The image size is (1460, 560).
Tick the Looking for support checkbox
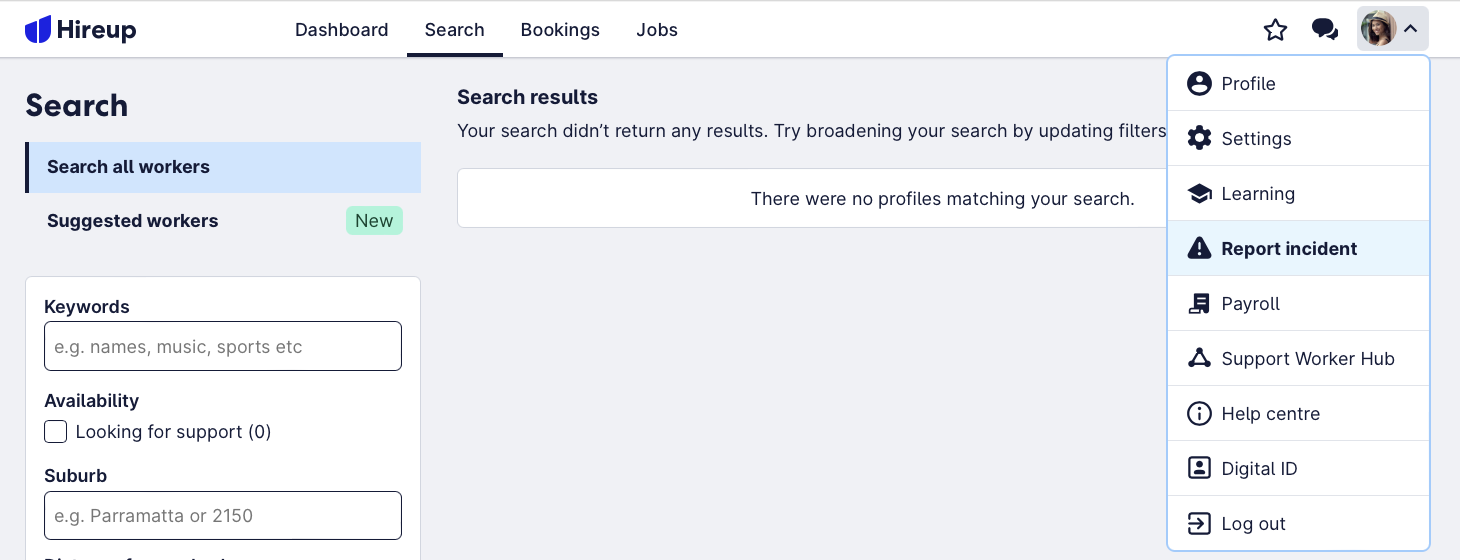pos(56,432)
